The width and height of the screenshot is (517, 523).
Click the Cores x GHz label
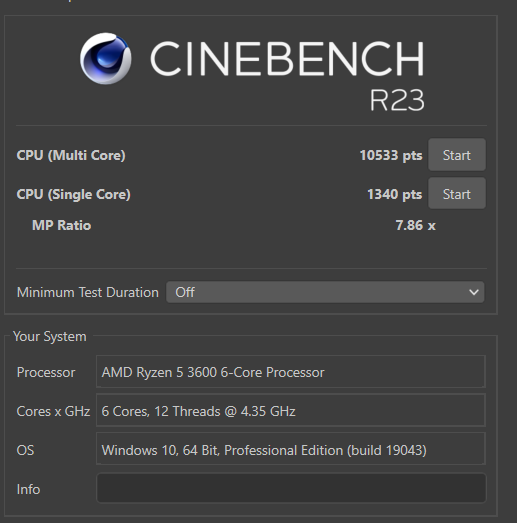(x=53, y=411)
